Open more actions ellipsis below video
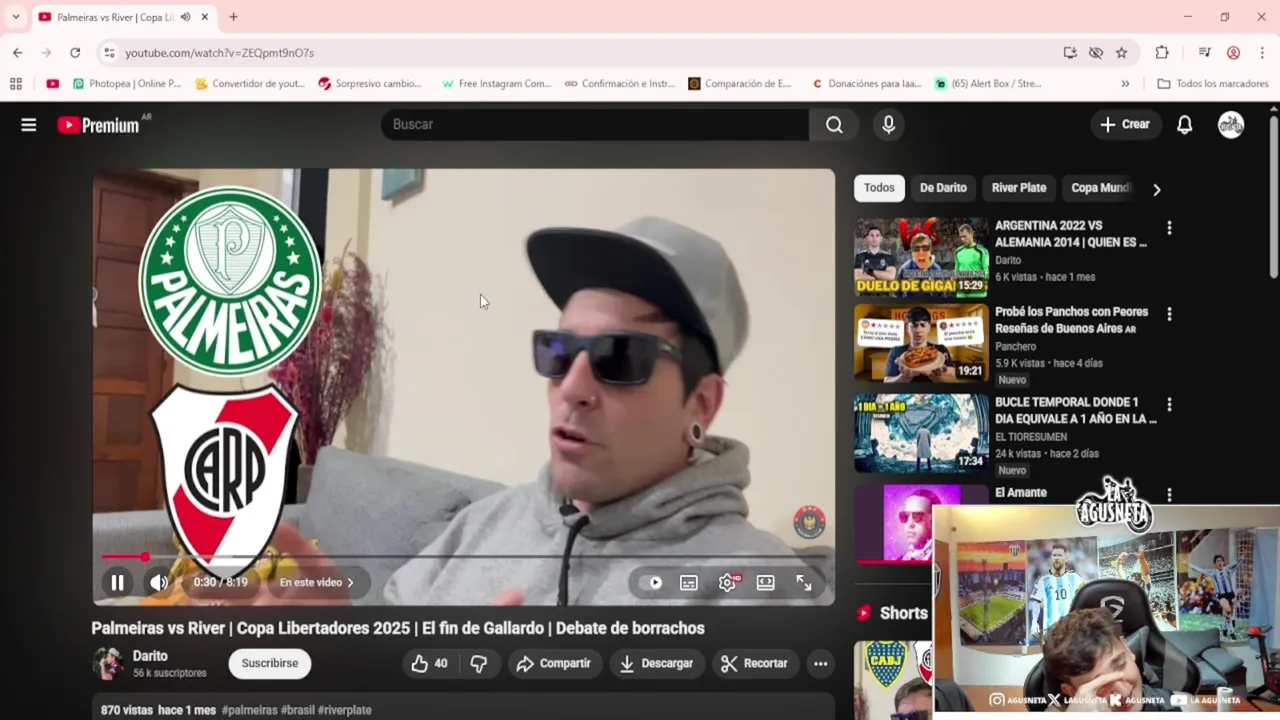The image size is (1280, 720). pyautogui.click(x=820, y=664)
